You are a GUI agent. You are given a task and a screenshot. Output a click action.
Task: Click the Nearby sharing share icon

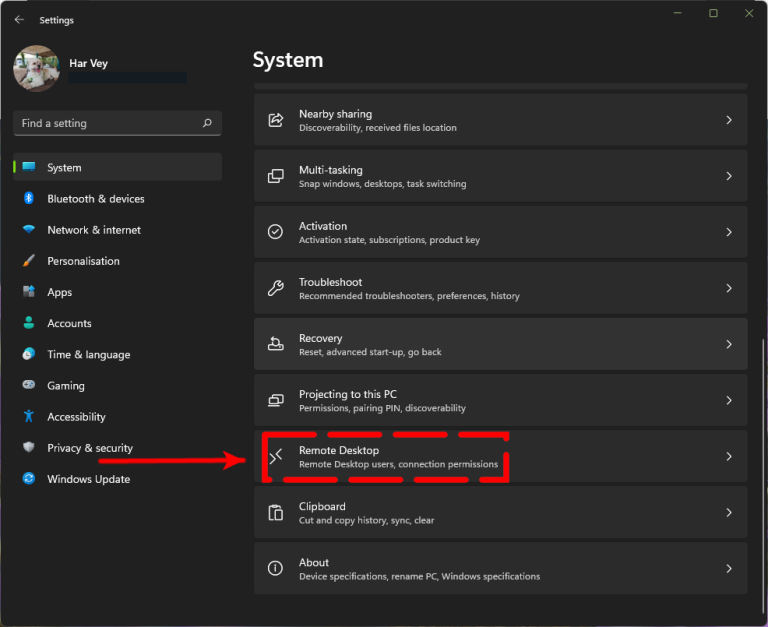275,120
